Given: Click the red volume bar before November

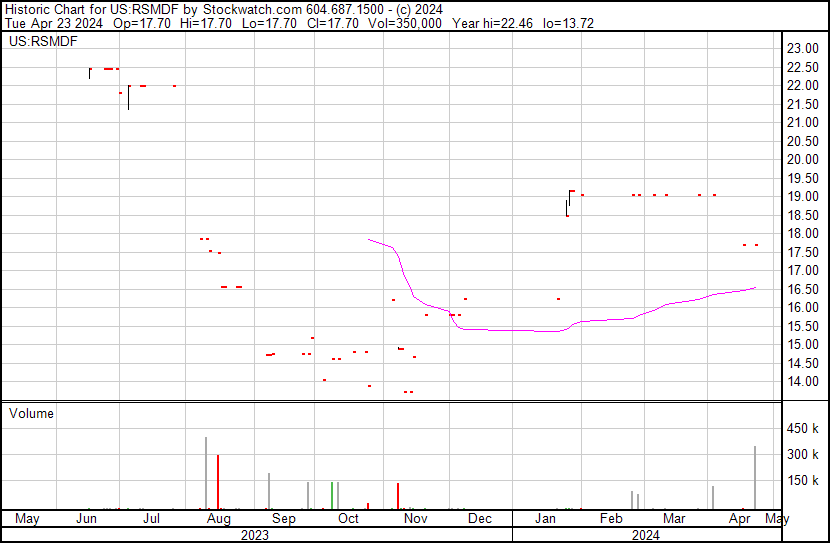Looking at the screenshot, I should tap(398, 495).
